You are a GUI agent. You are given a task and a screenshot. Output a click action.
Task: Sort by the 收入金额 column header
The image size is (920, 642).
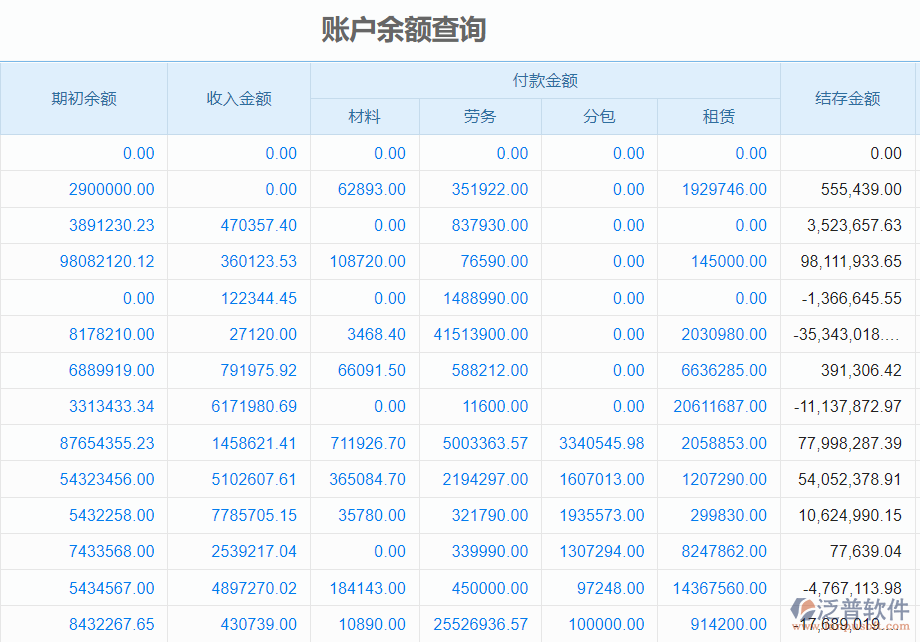(x=238, y=99)
